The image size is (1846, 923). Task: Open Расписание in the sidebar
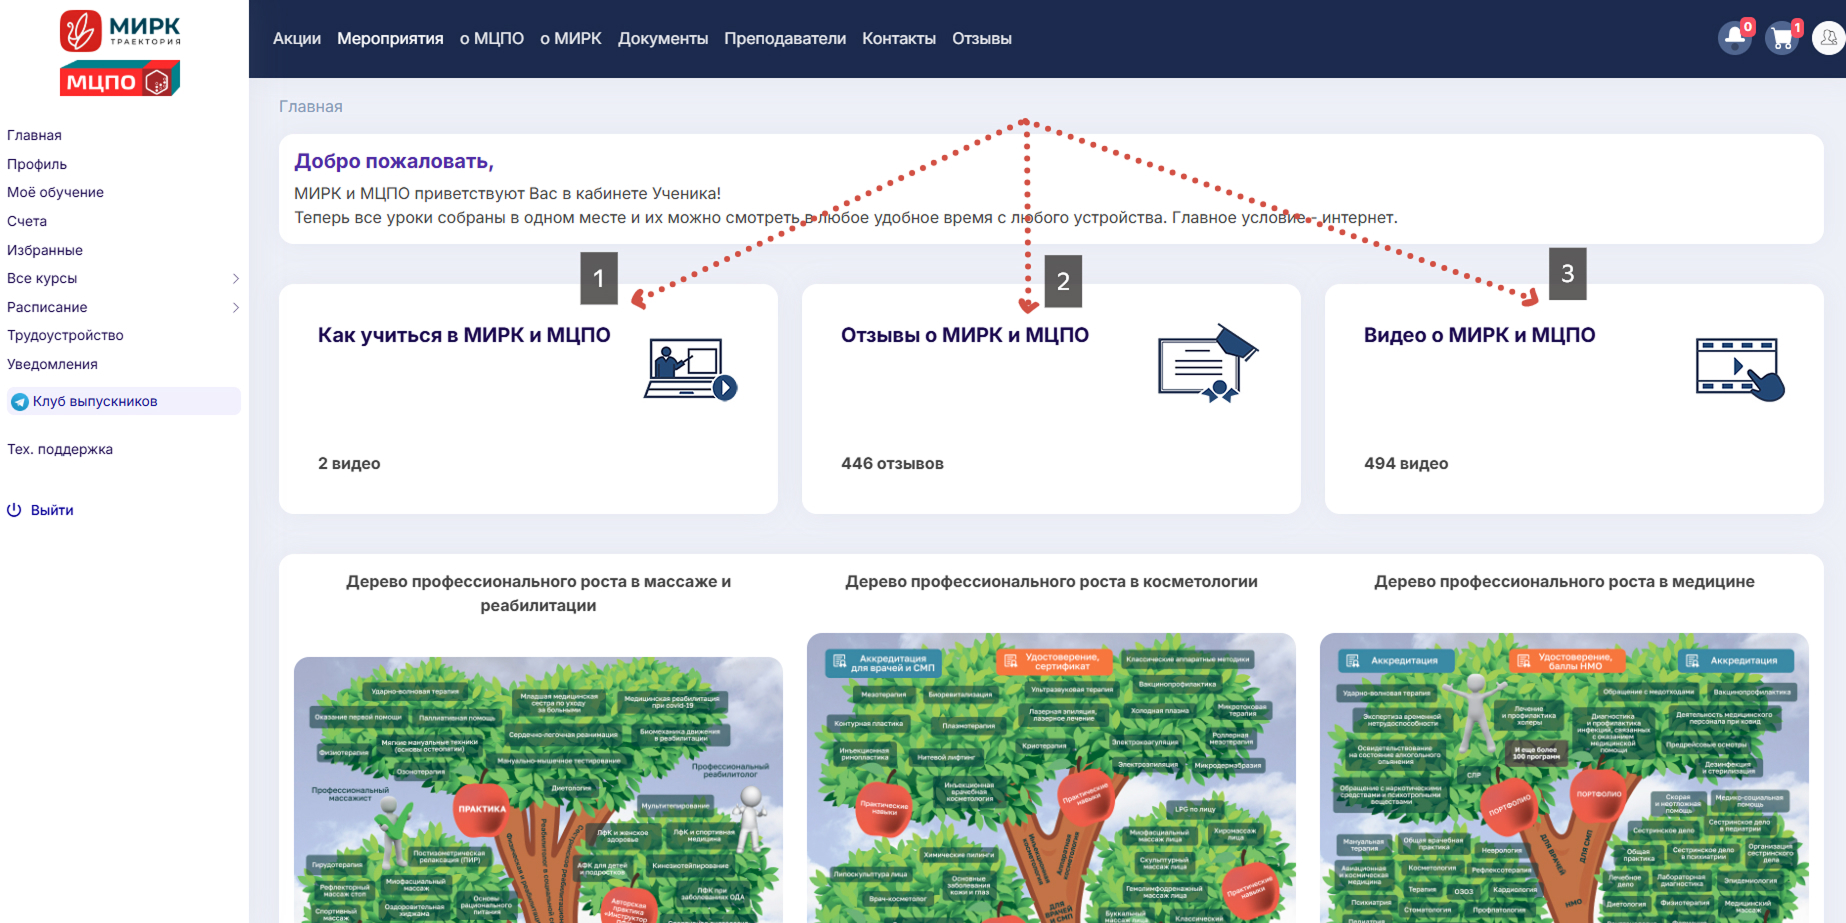tap(47, 307)
